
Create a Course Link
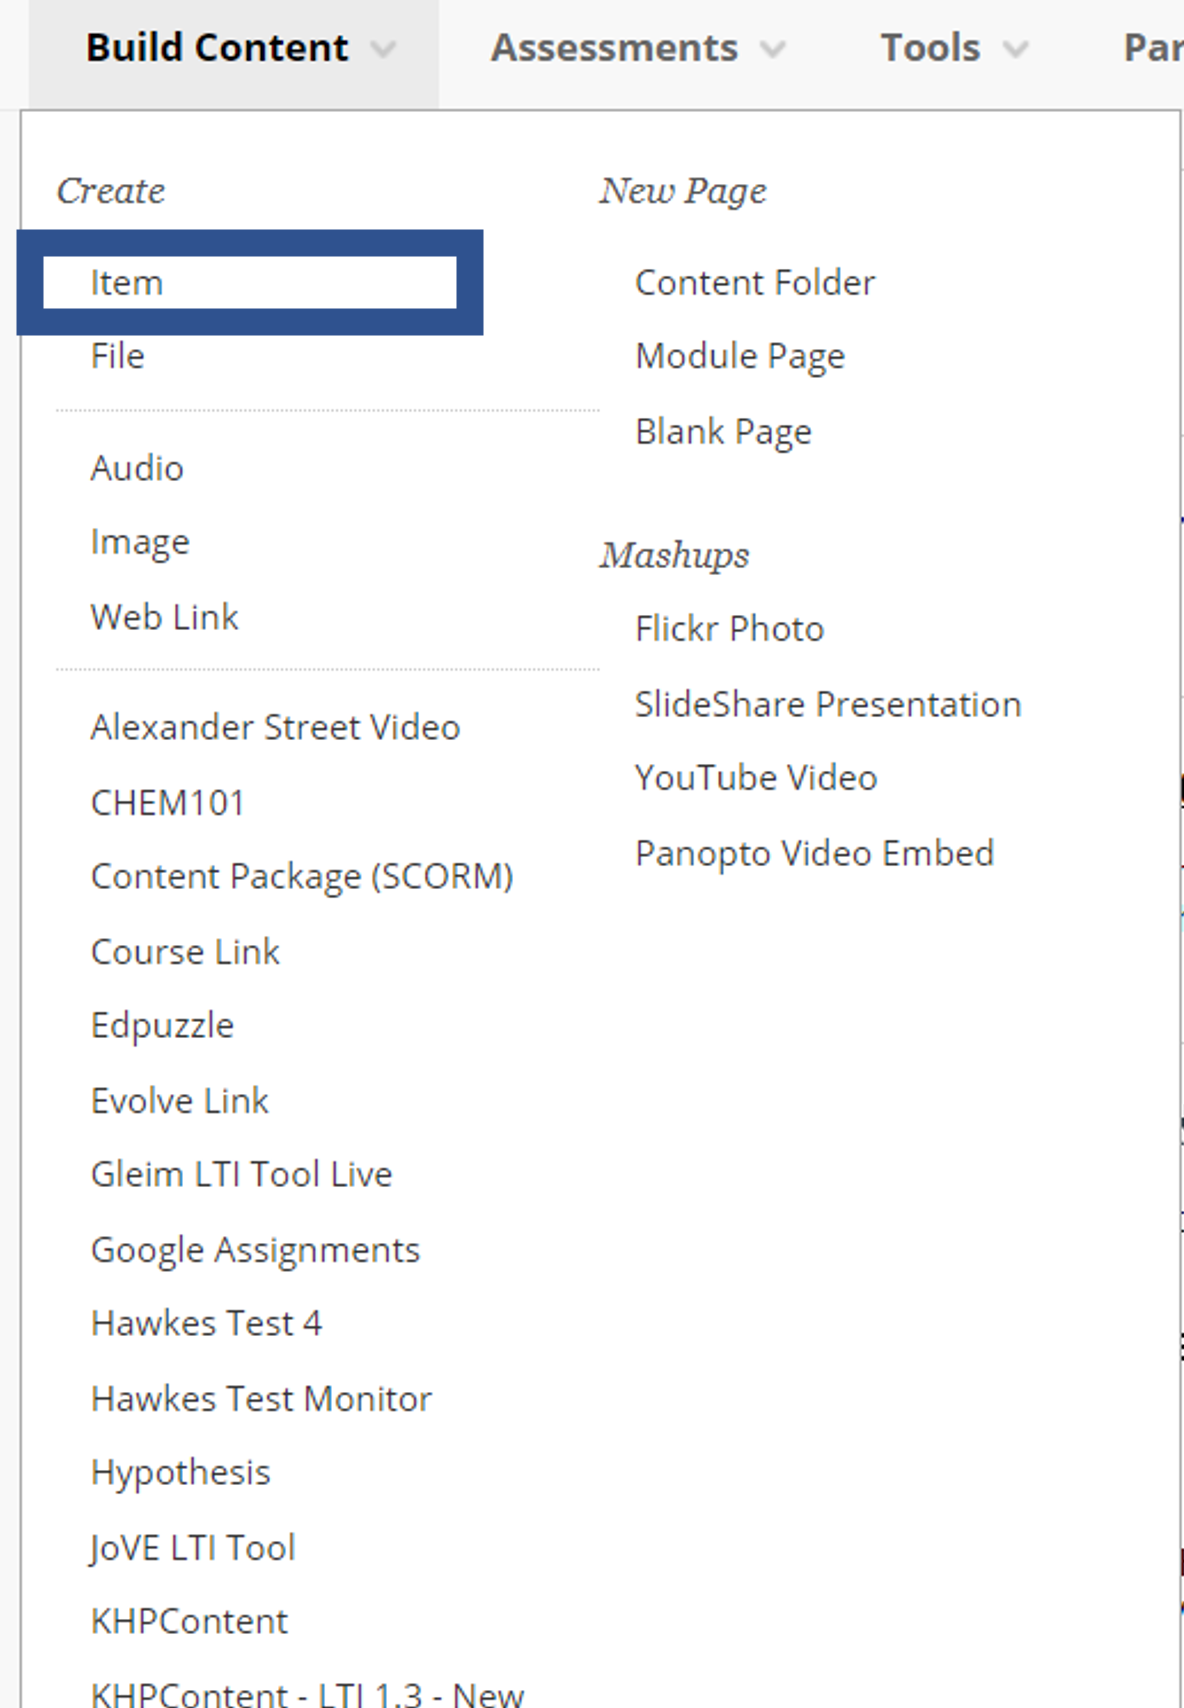coord(185,951)
